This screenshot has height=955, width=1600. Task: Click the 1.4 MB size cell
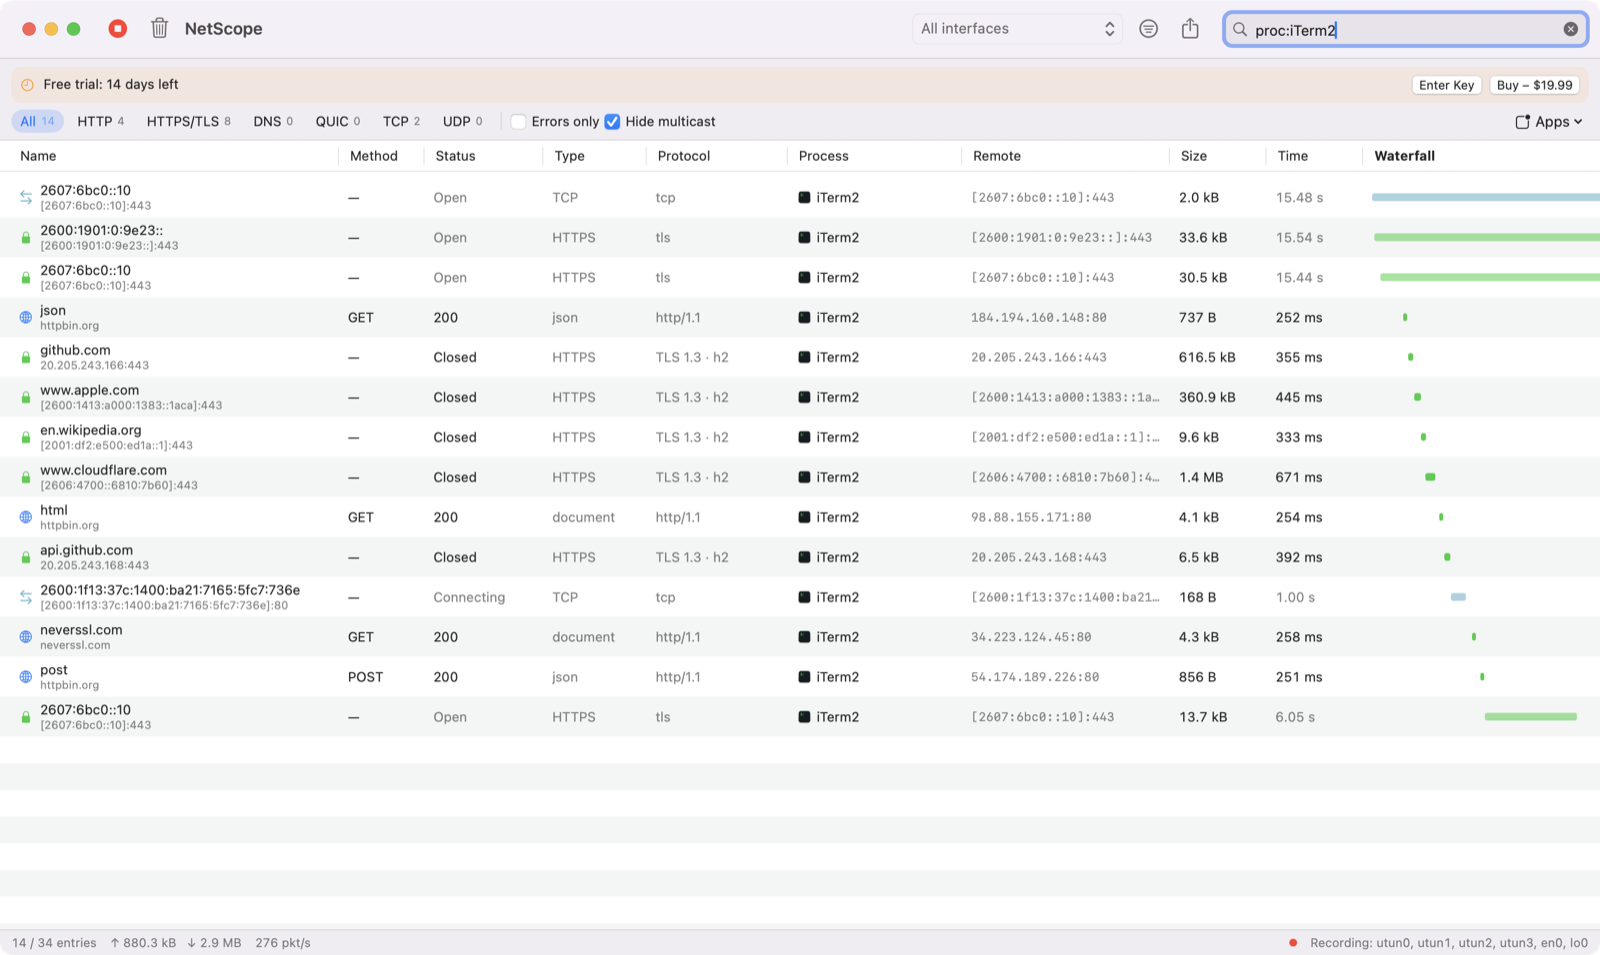[1201, 477]
